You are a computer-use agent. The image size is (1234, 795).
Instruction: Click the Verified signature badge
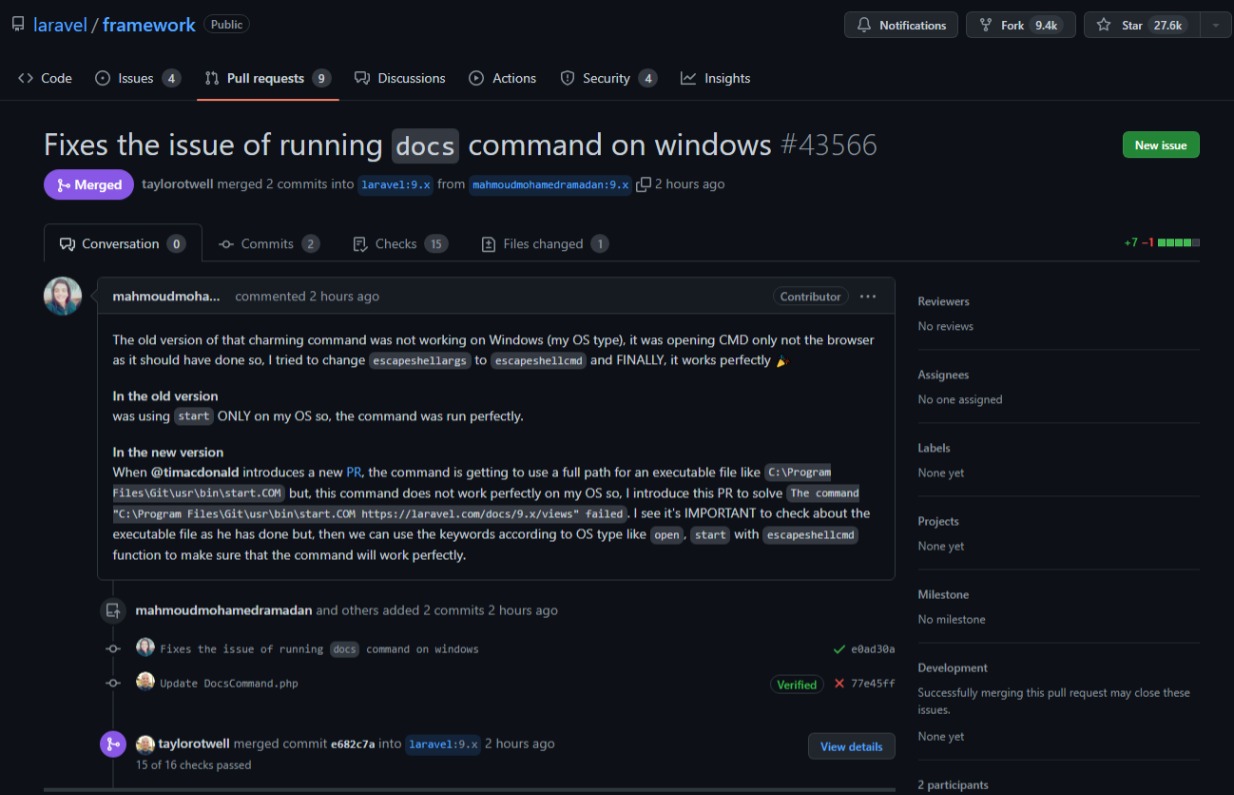point(797,684)
